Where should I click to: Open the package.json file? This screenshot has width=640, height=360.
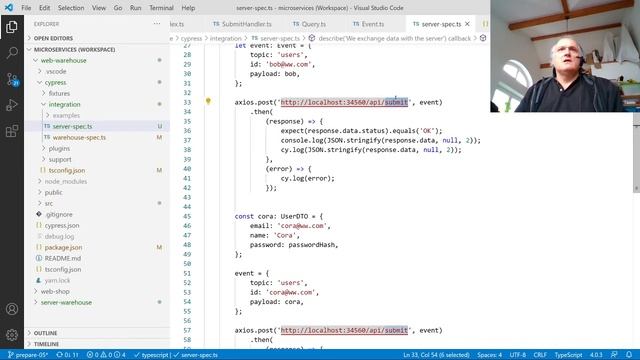click(97, 248)
